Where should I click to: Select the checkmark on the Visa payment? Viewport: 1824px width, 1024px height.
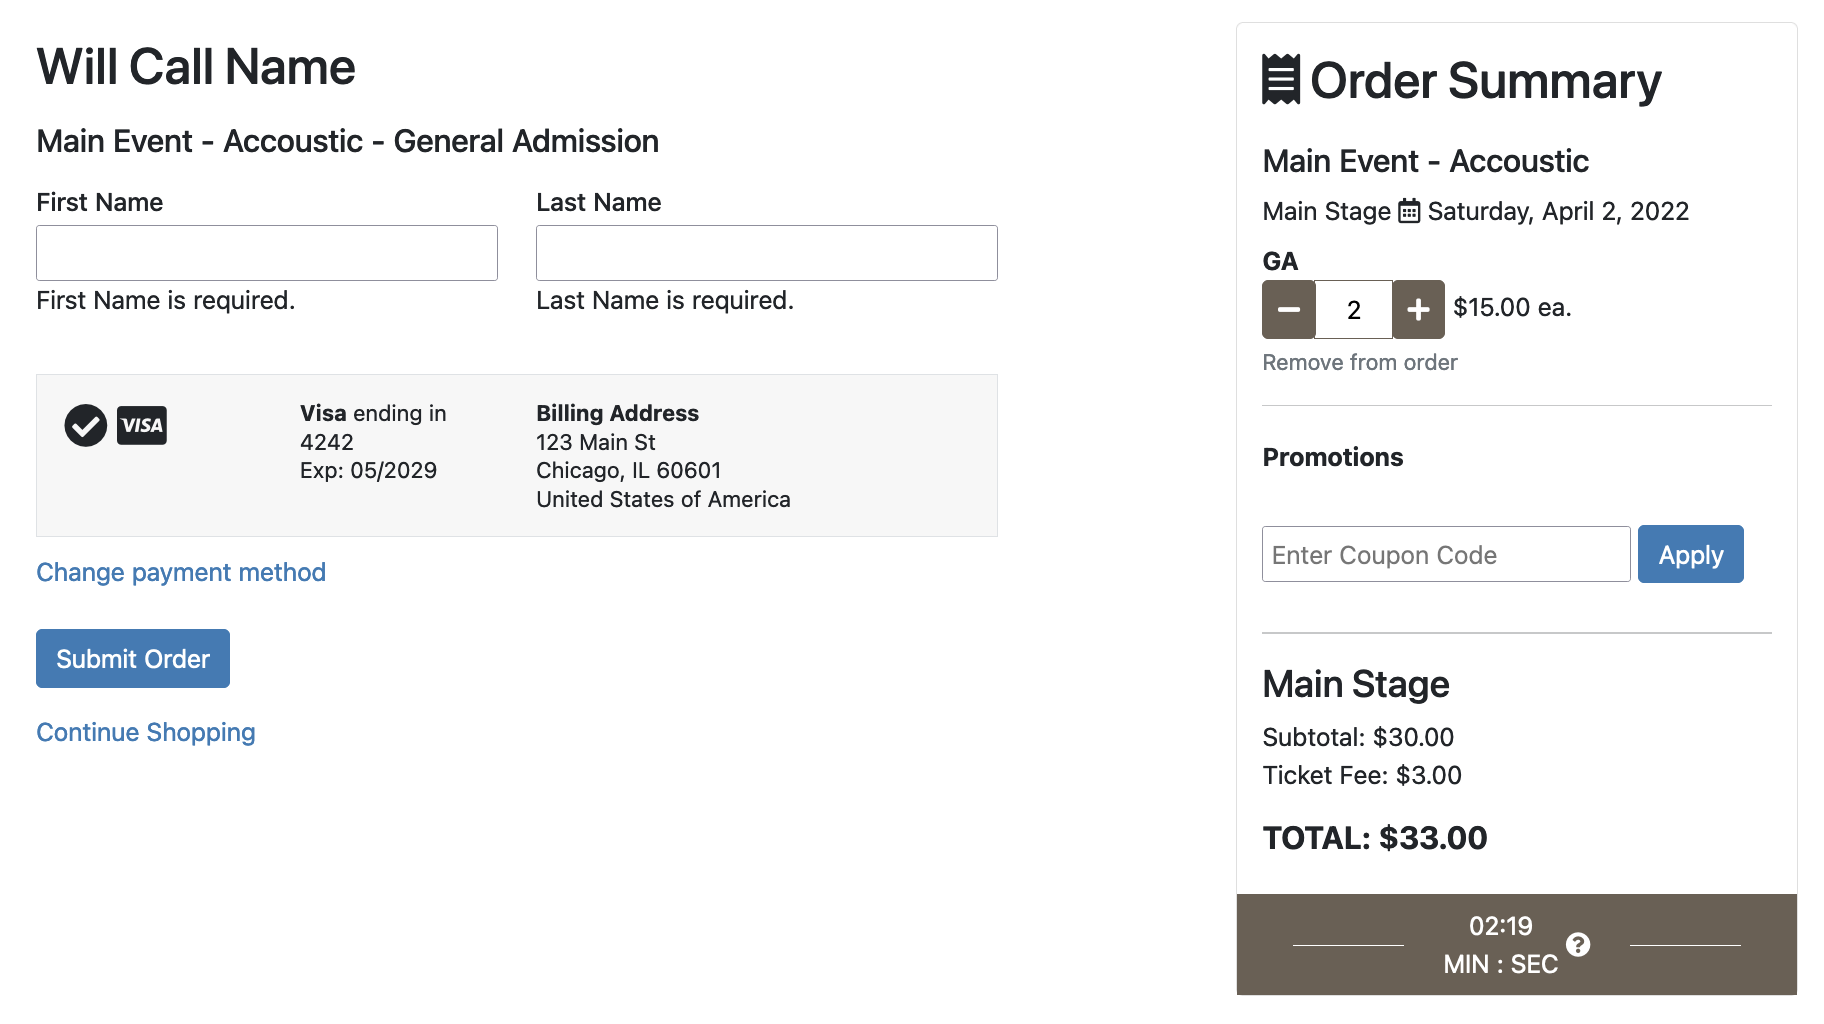86,426
